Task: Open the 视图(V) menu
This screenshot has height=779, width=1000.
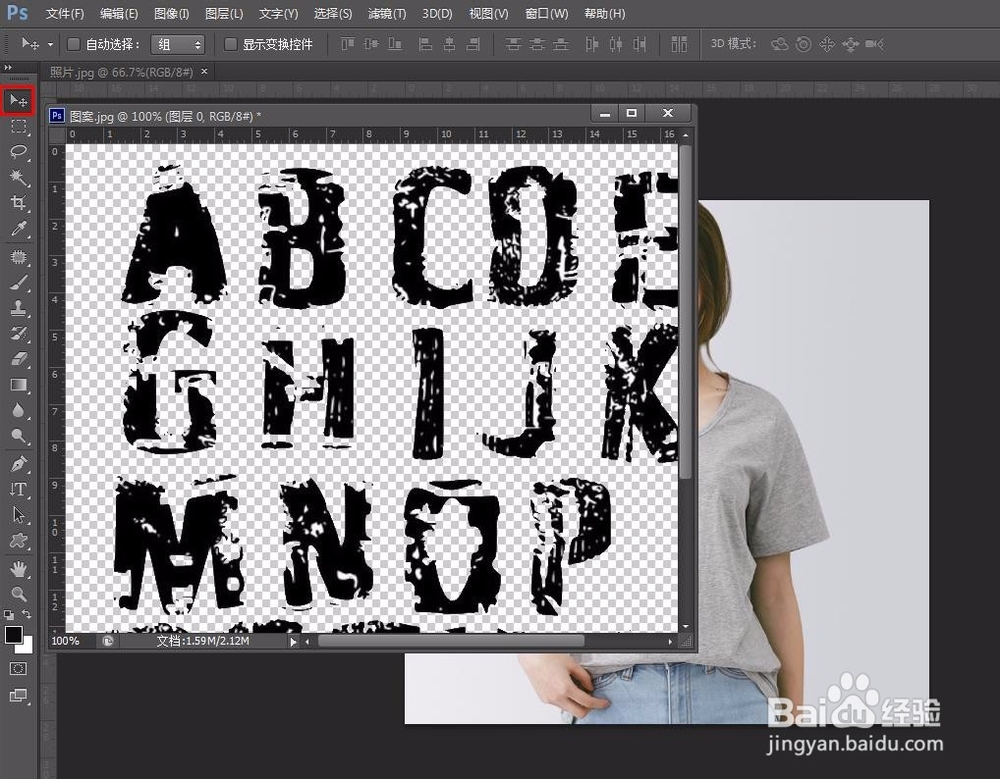Action: [489, 13]
